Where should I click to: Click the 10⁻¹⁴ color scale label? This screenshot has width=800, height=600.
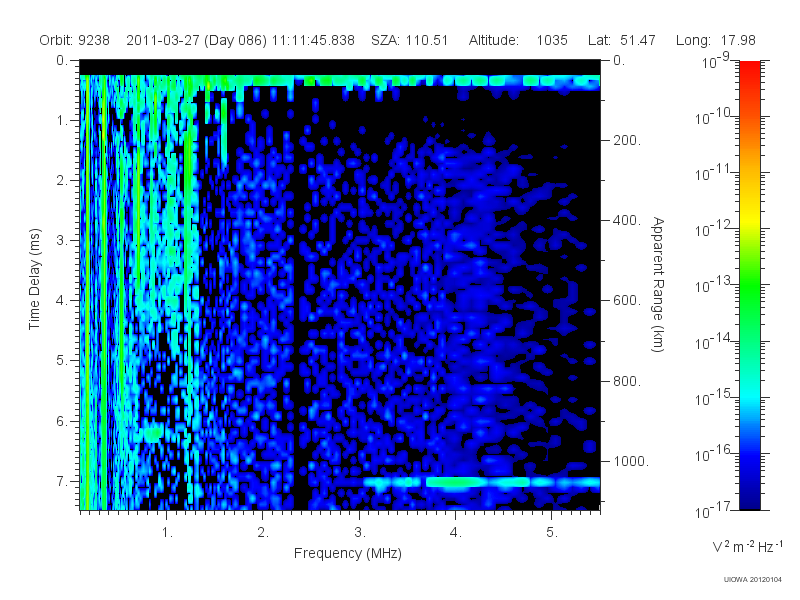pos(714,342)
